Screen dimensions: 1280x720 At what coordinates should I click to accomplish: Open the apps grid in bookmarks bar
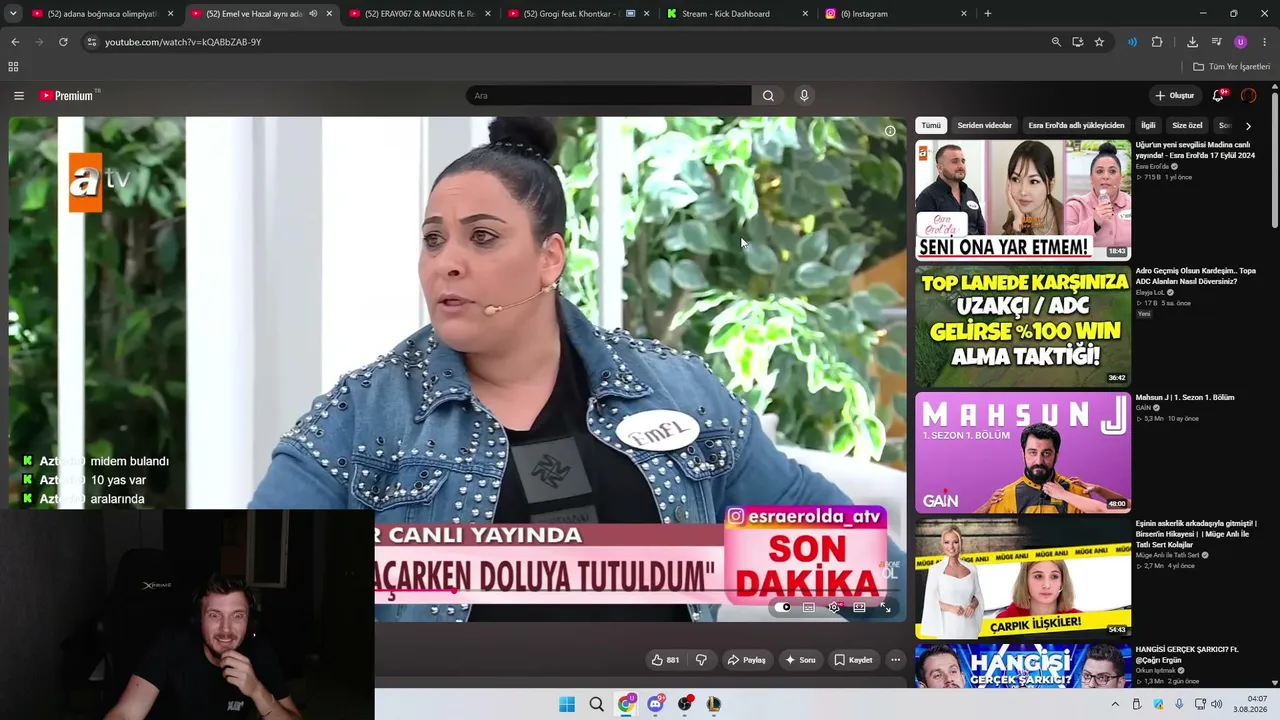[13, 67]
